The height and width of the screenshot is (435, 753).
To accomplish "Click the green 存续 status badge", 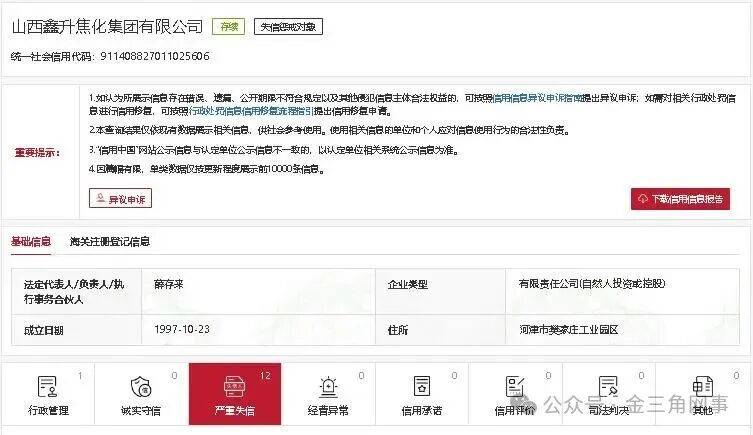I will pos(229,27).
